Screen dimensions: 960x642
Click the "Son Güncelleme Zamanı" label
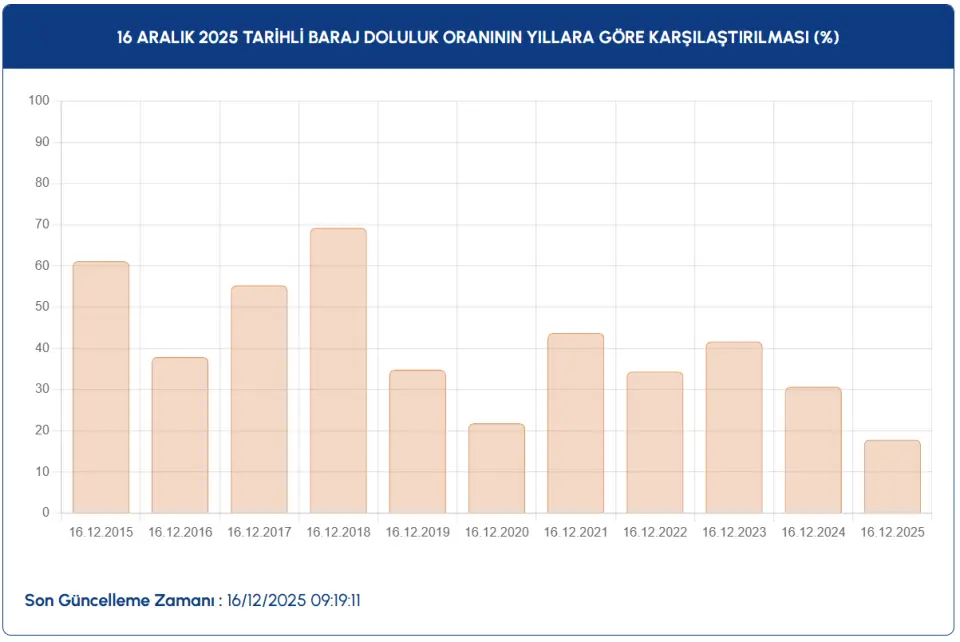point(122,600)
